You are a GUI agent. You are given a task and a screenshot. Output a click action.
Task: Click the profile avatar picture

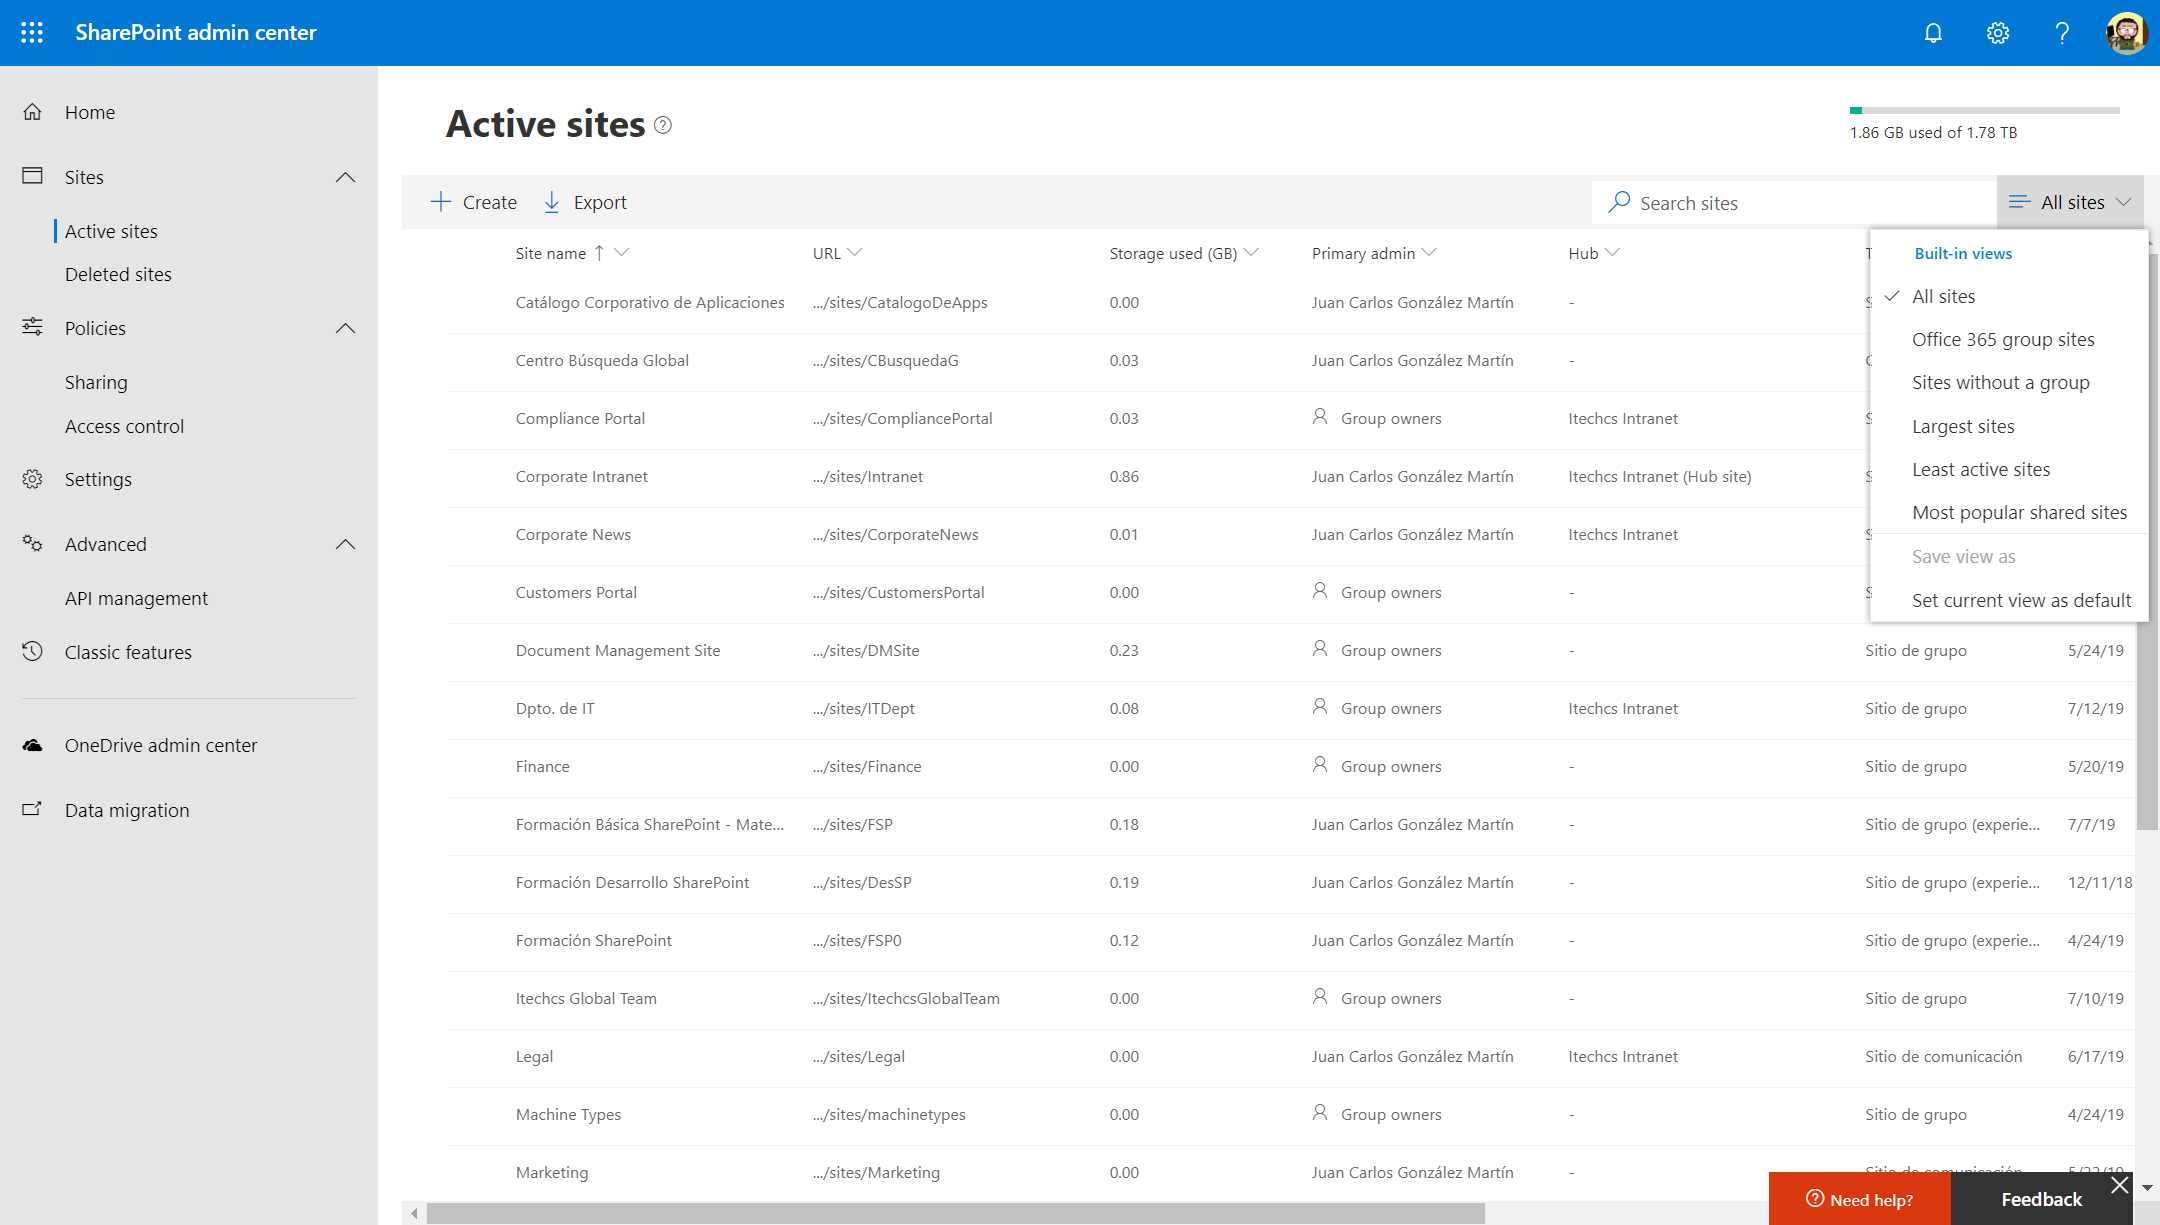[x=2124, y=32]
